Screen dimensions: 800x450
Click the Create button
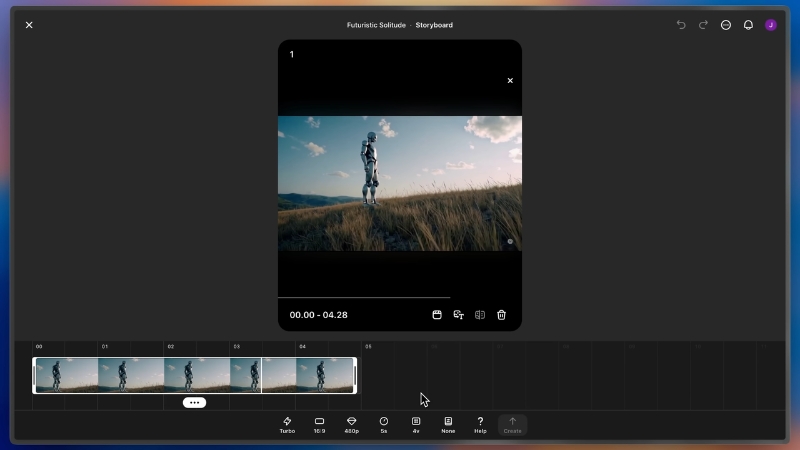(512, 424)
